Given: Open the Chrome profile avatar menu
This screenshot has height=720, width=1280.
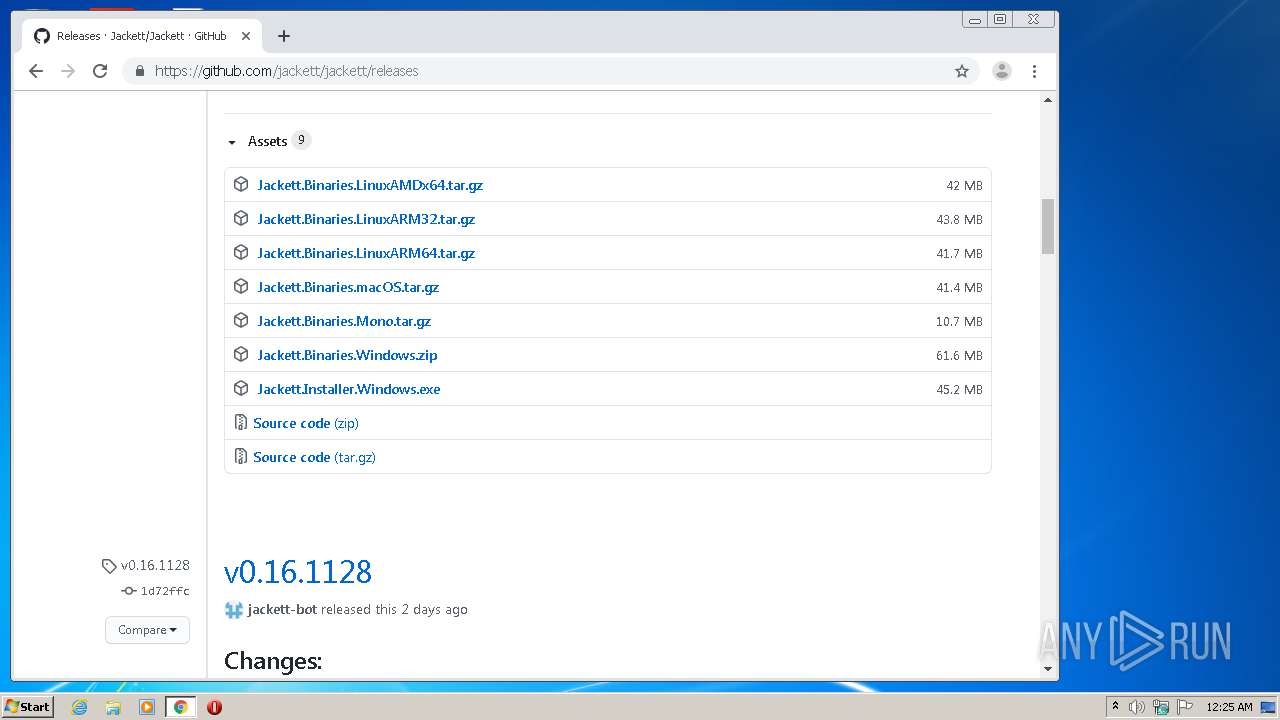Looking at the screenshot, I should pyautogui.click(x=1001, y=71).
